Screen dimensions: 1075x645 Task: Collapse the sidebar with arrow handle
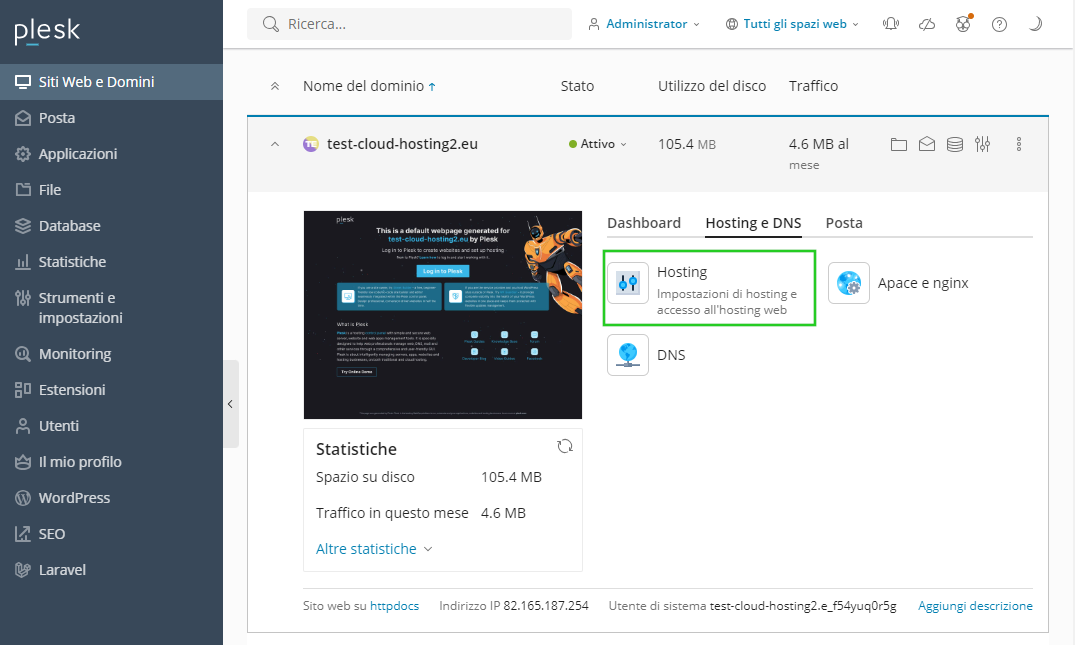230,404
